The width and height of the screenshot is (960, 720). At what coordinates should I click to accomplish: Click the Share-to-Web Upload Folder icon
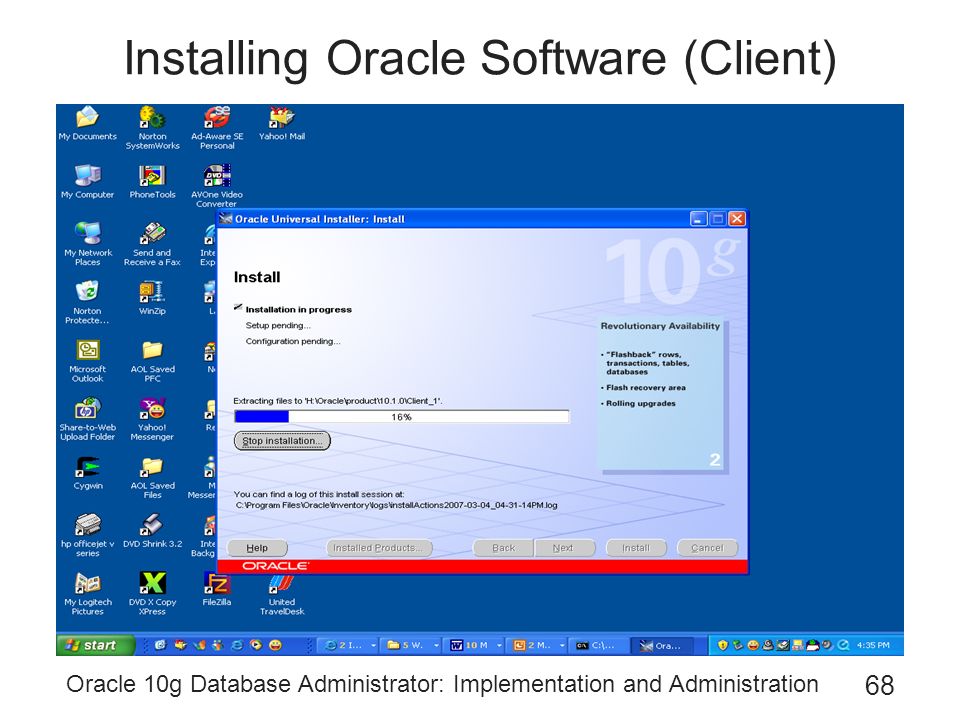tap(87, 419)
